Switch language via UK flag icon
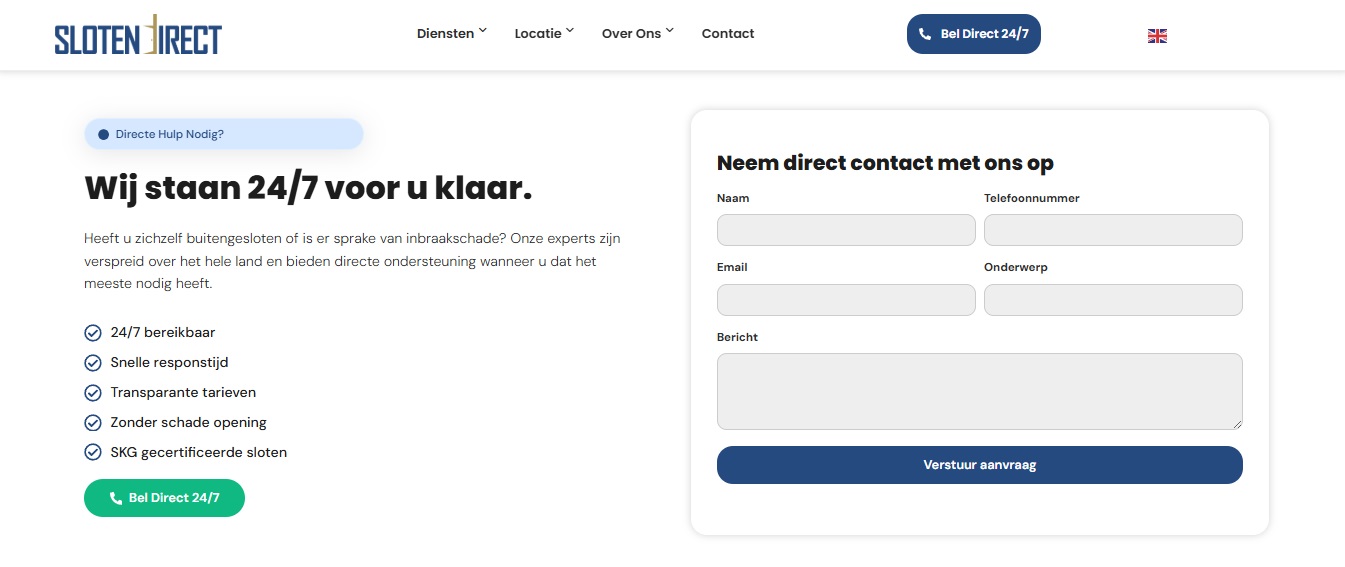1345x567 pixels. click(1157, 36)
